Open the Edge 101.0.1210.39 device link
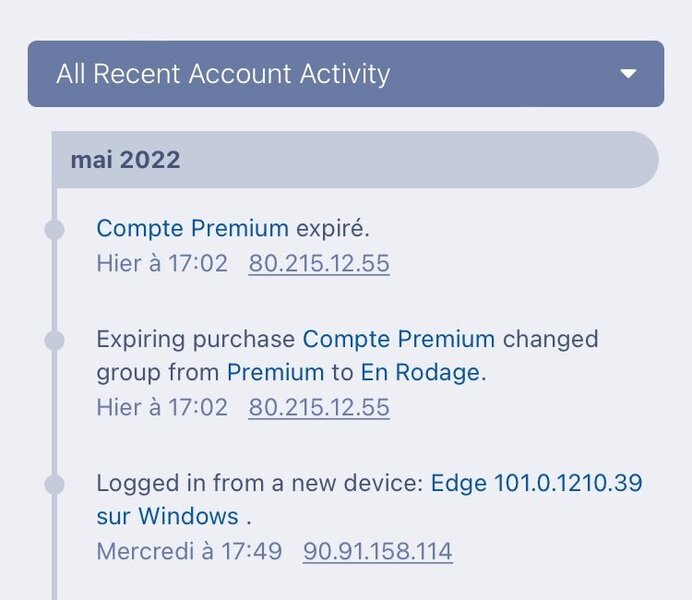This screenshot has height=600, width=692. pyautogui.click(x=536, y=484)
